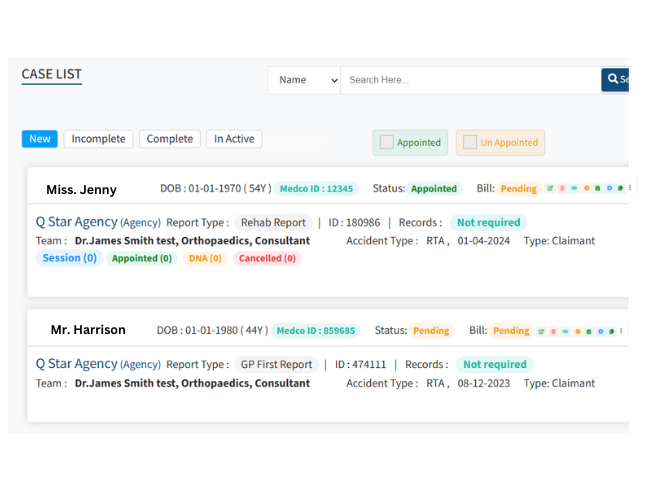Click the blue Session (0) badge

pos(69,258)
